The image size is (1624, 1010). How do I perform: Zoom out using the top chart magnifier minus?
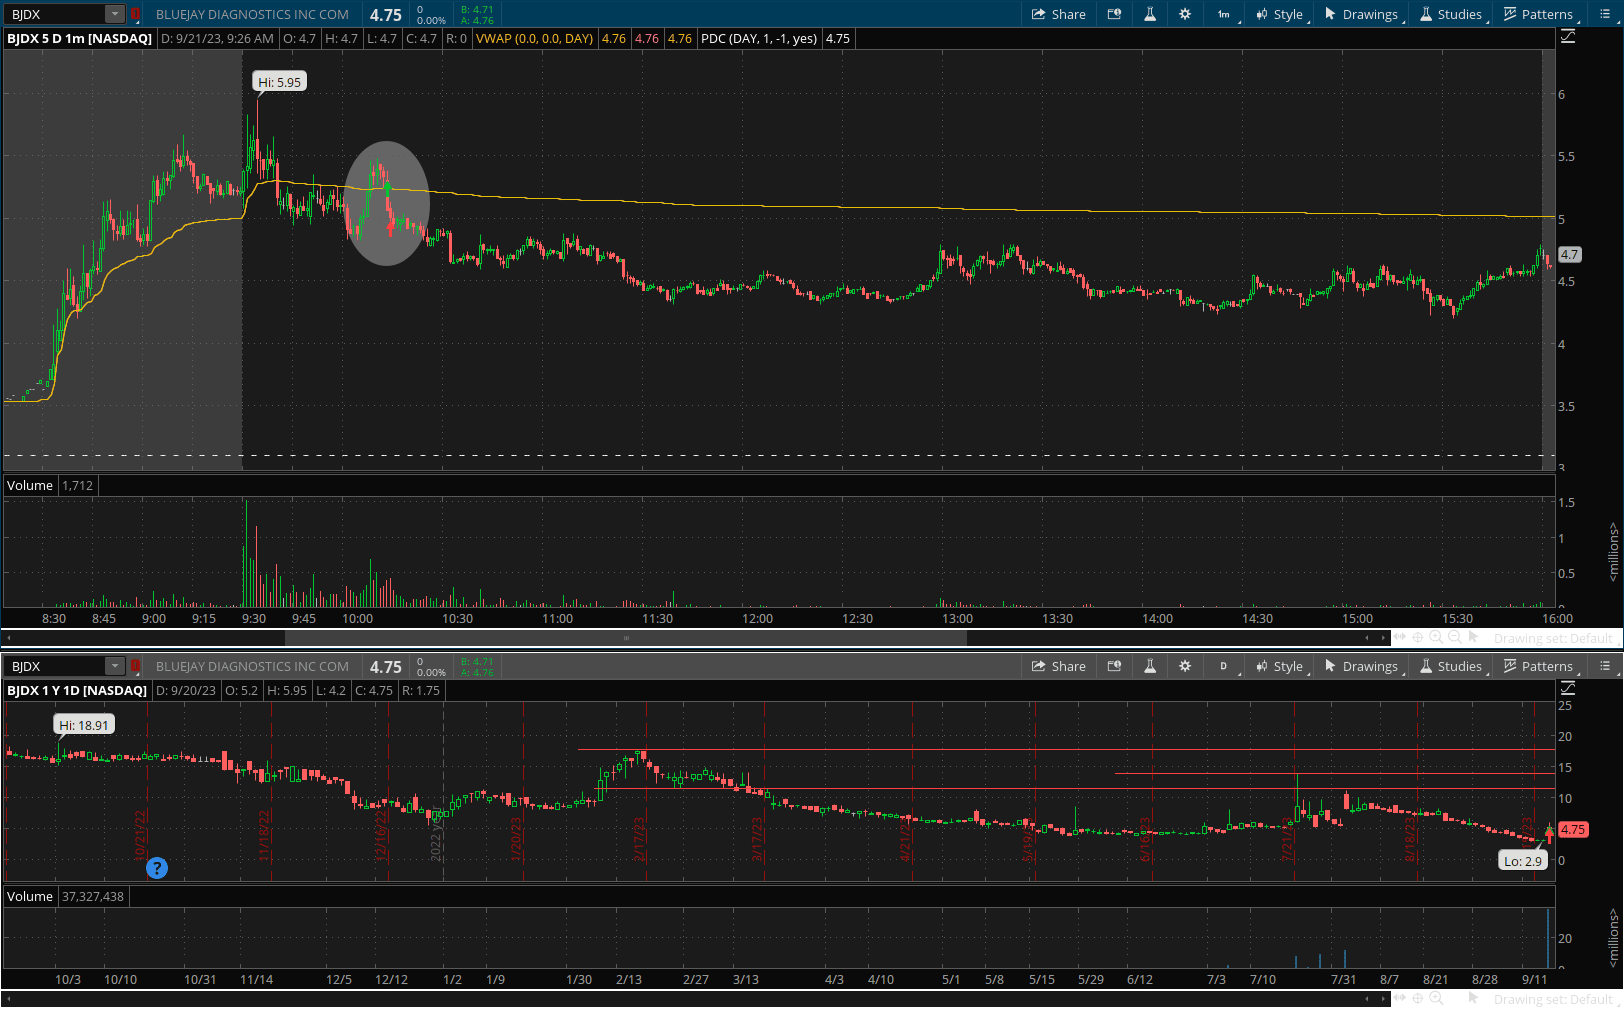click(x=1454, y=638)
